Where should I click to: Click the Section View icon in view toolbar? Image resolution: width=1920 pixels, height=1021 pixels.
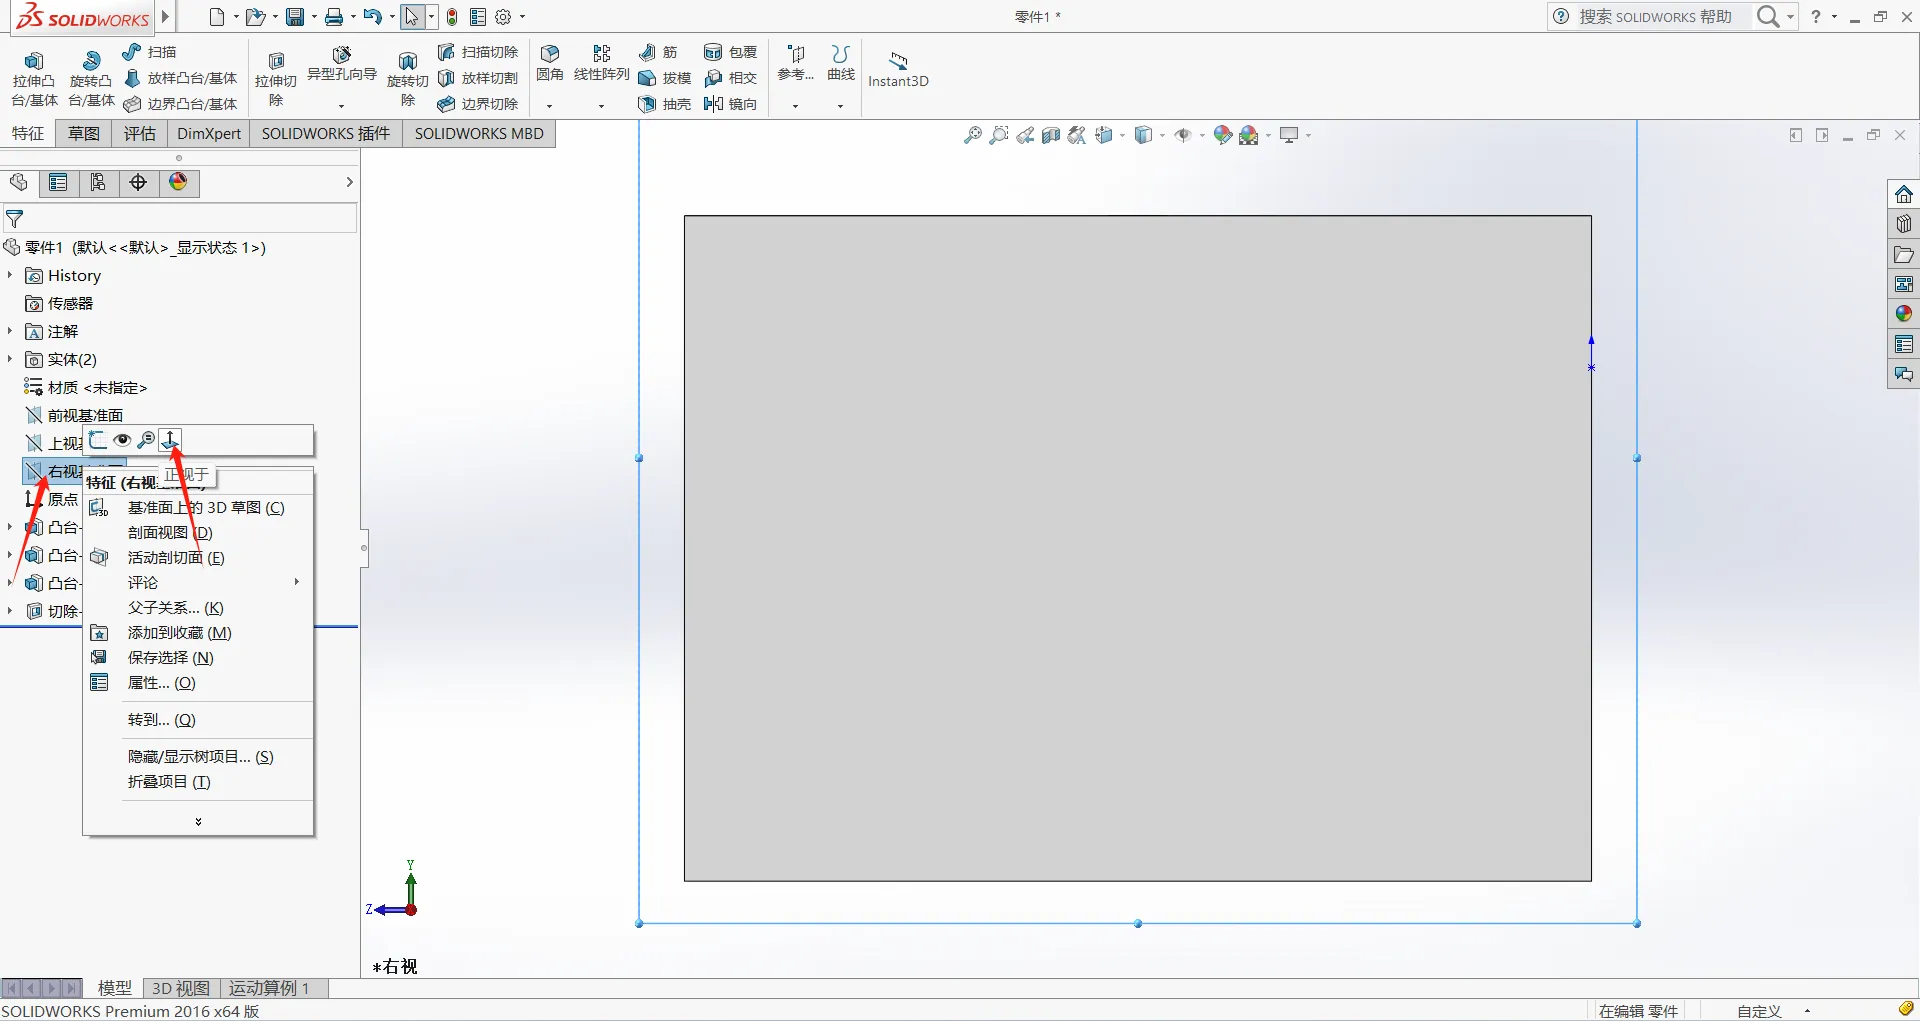pos(1050,135)
